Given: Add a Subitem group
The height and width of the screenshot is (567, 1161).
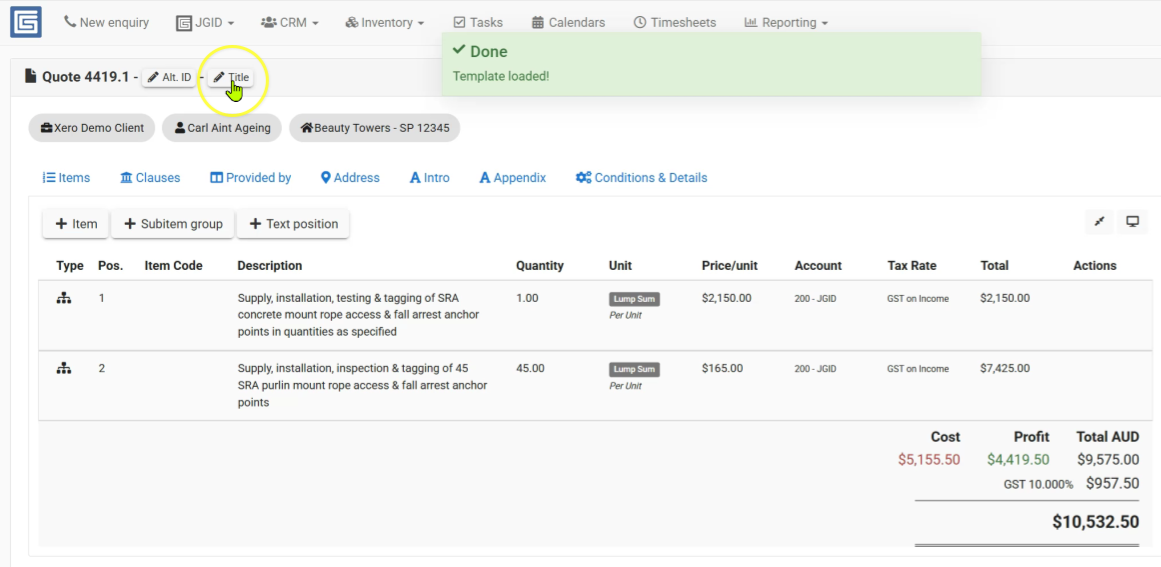Looking at the screenshot, I should click(x=173, y=224).
